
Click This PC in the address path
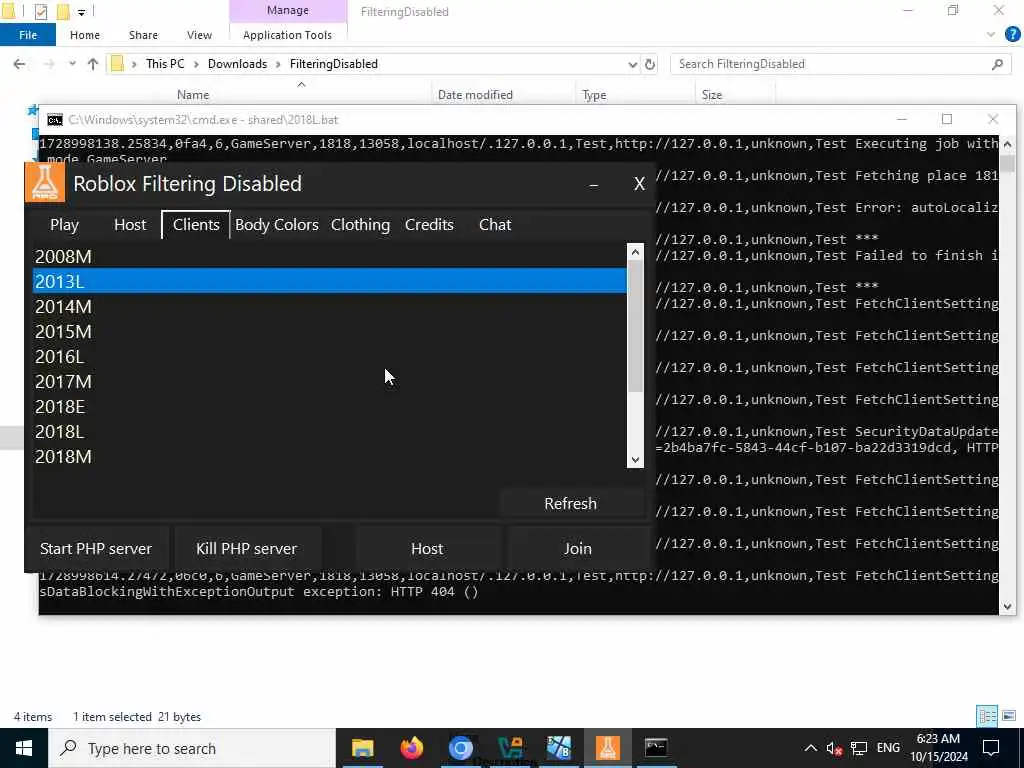(165, 64)
